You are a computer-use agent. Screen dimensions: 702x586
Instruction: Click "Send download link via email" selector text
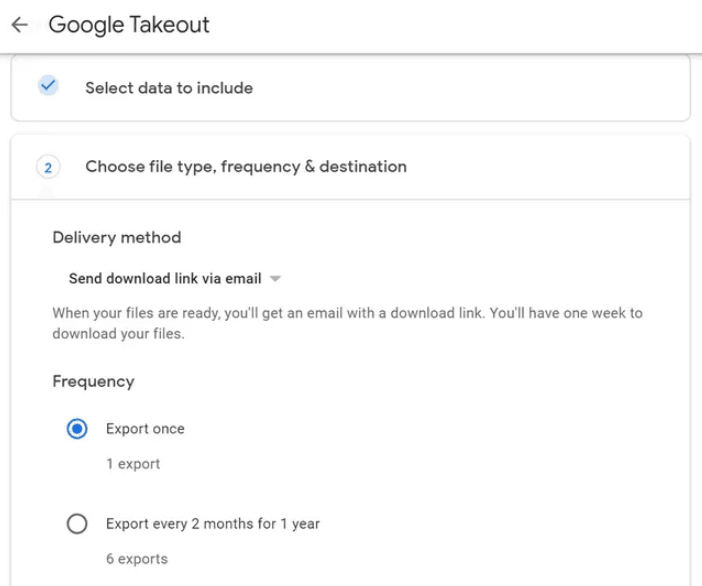coord(165,278)
